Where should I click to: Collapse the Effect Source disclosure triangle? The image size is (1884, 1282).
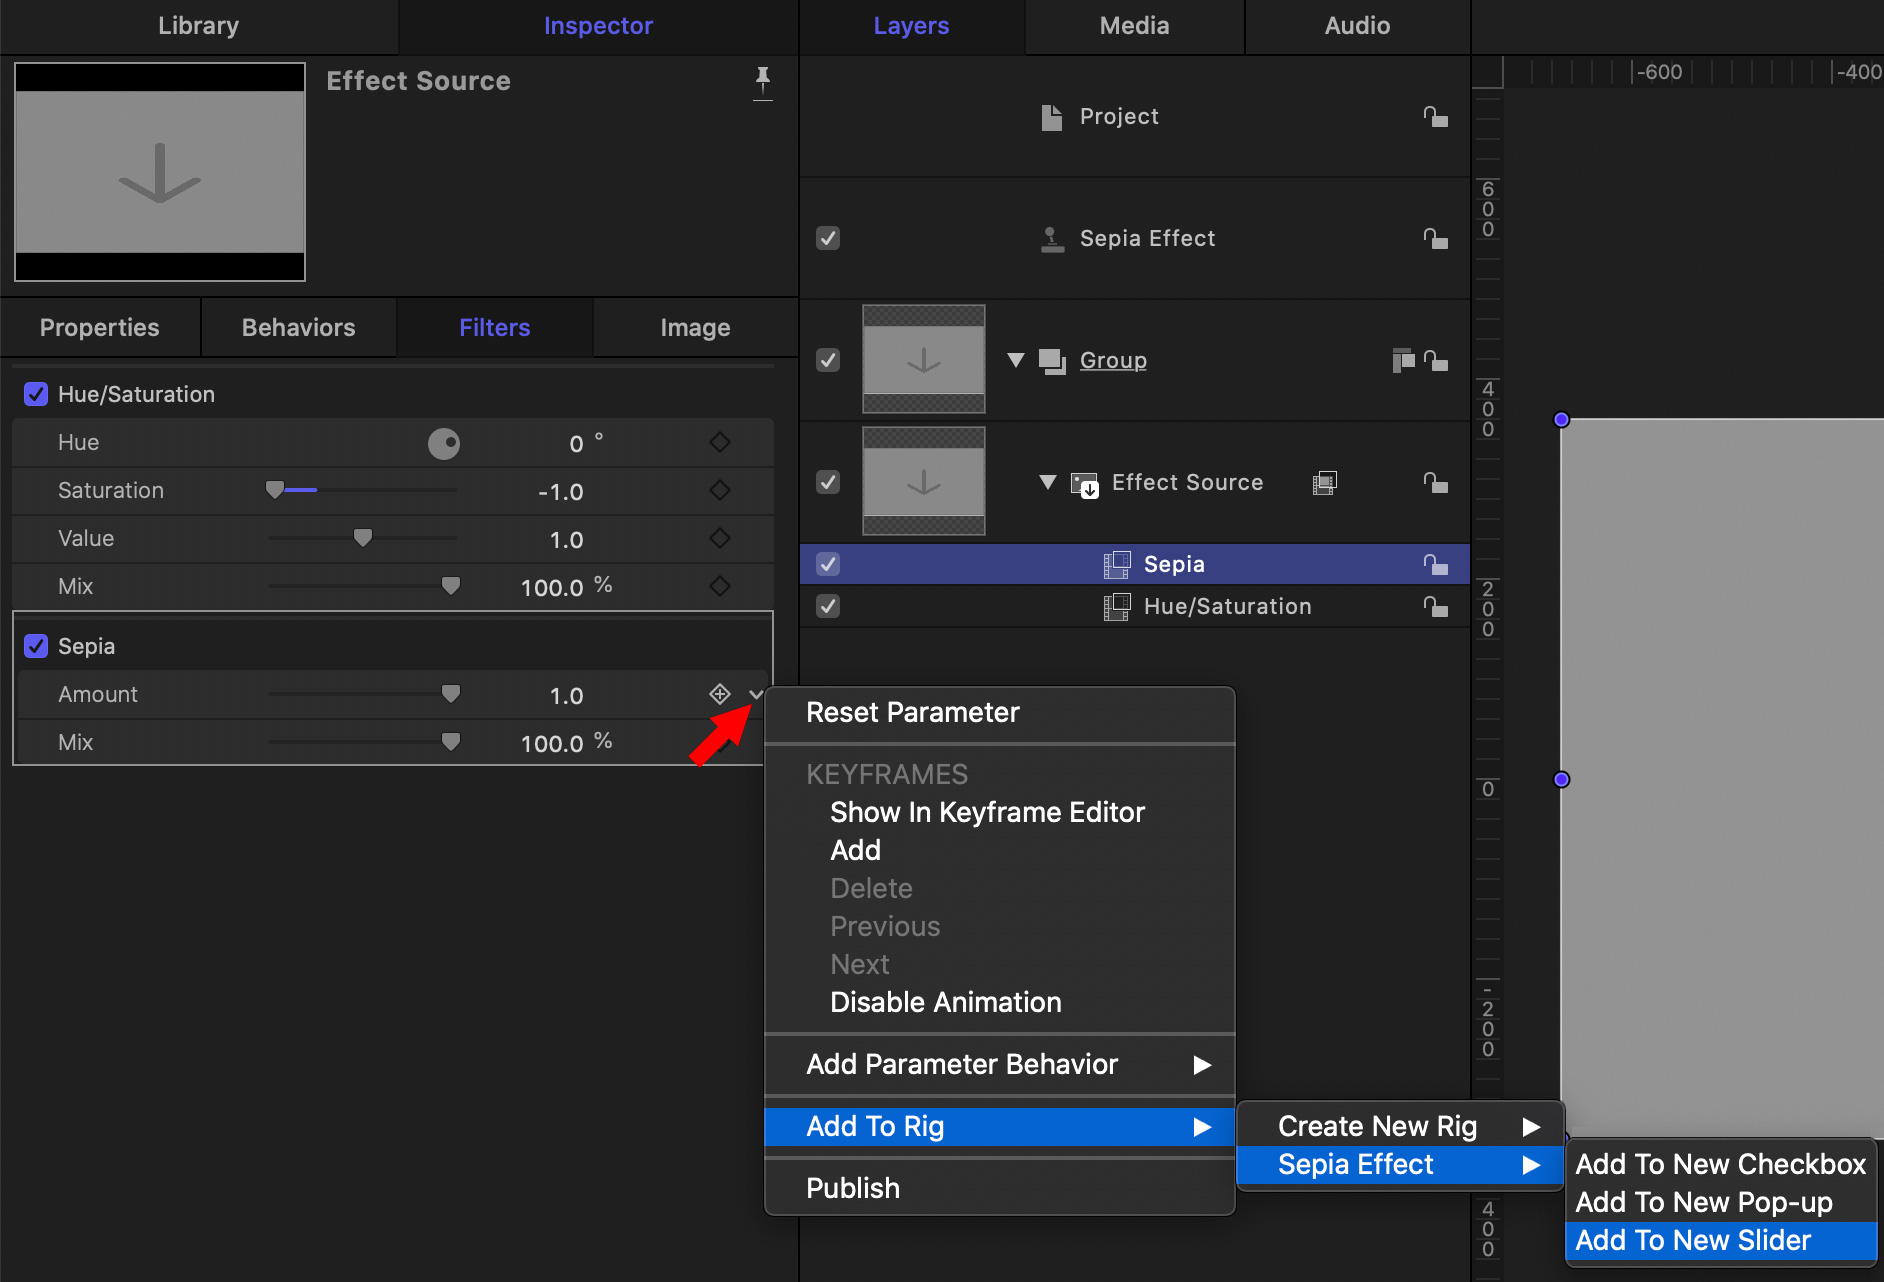pyautogui.click(x=1048, y=483)
